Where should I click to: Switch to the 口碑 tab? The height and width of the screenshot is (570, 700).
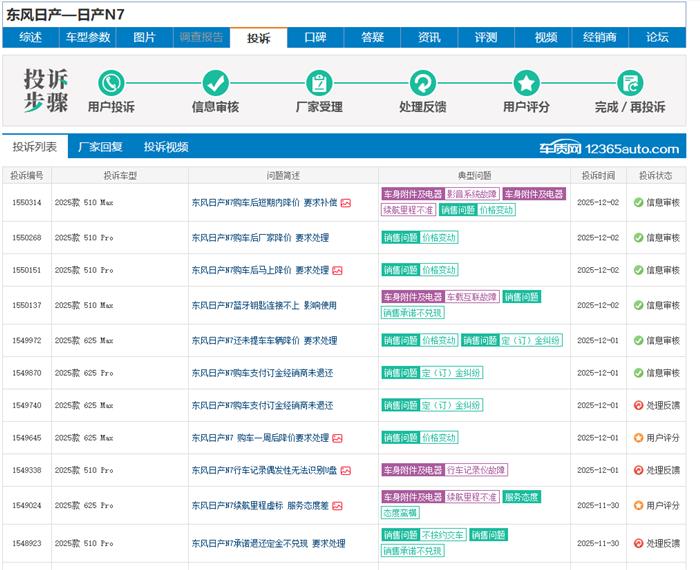tap(315, 37)
